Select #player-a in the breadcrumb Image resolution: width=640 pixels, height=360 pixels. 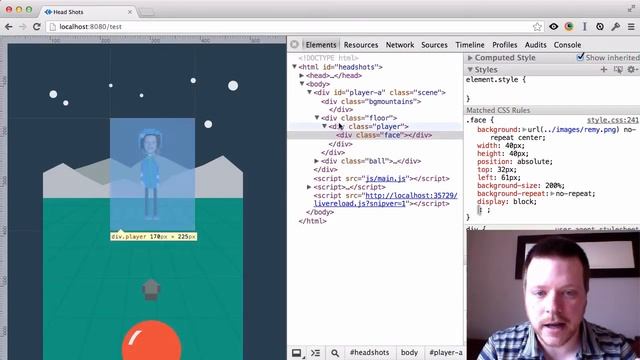[x=445, y=353]
